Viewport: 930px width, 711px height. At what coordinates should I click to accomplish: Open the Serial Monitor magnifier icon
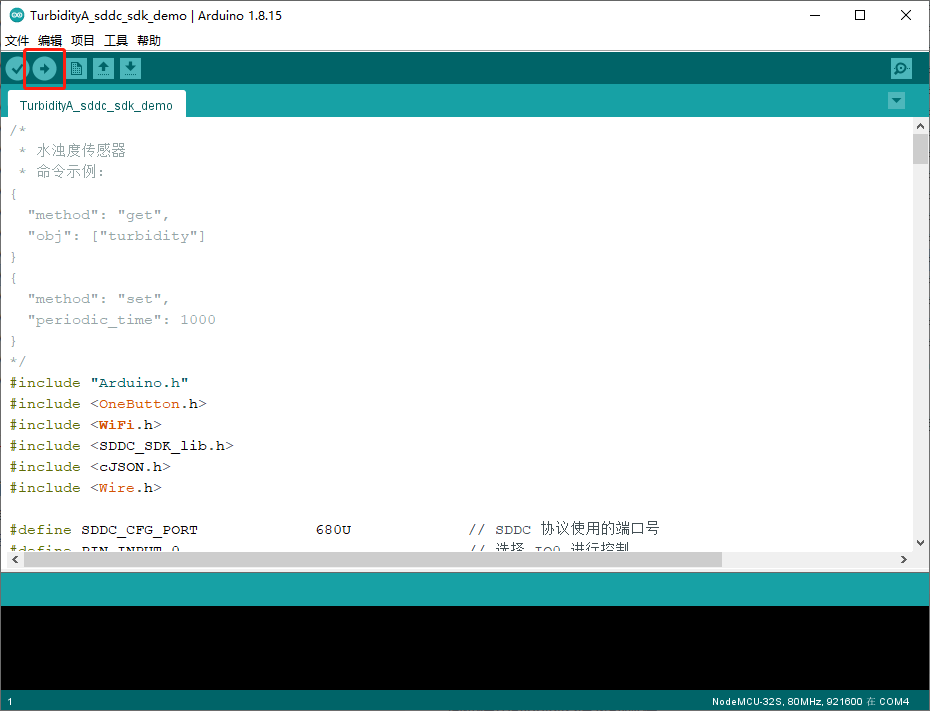click(x=902, y=69)
